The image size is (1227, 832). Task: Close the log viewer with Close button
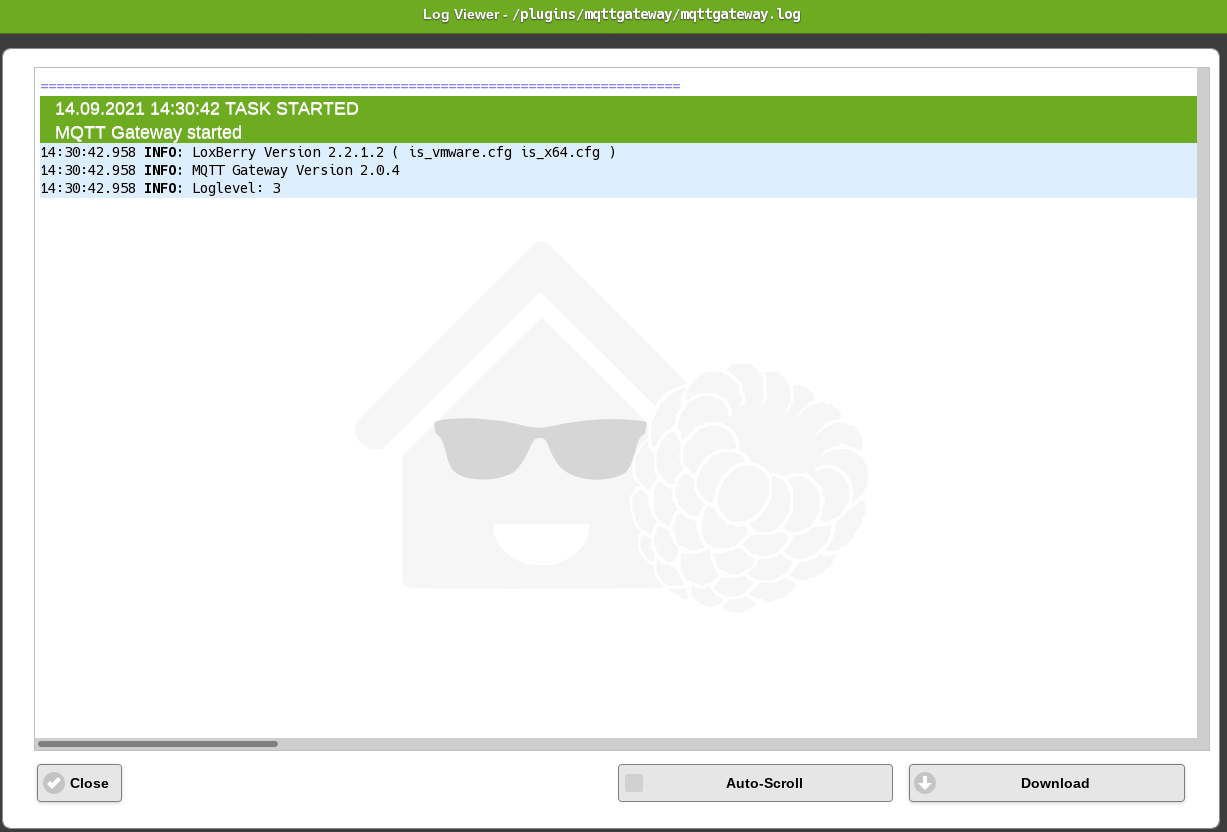[79, 783]
